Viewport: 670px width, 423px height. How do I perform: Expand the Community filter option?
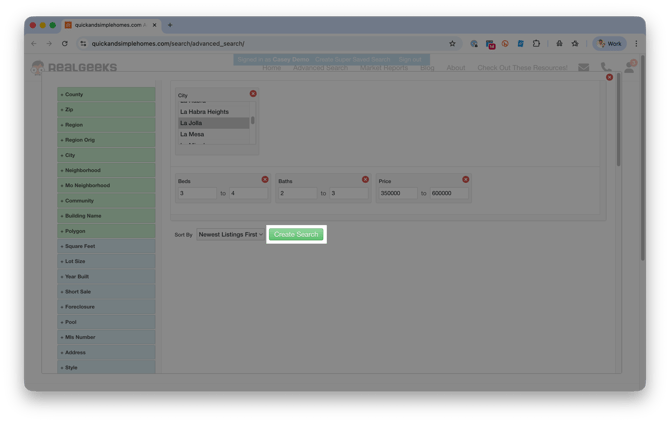point(106,200)
